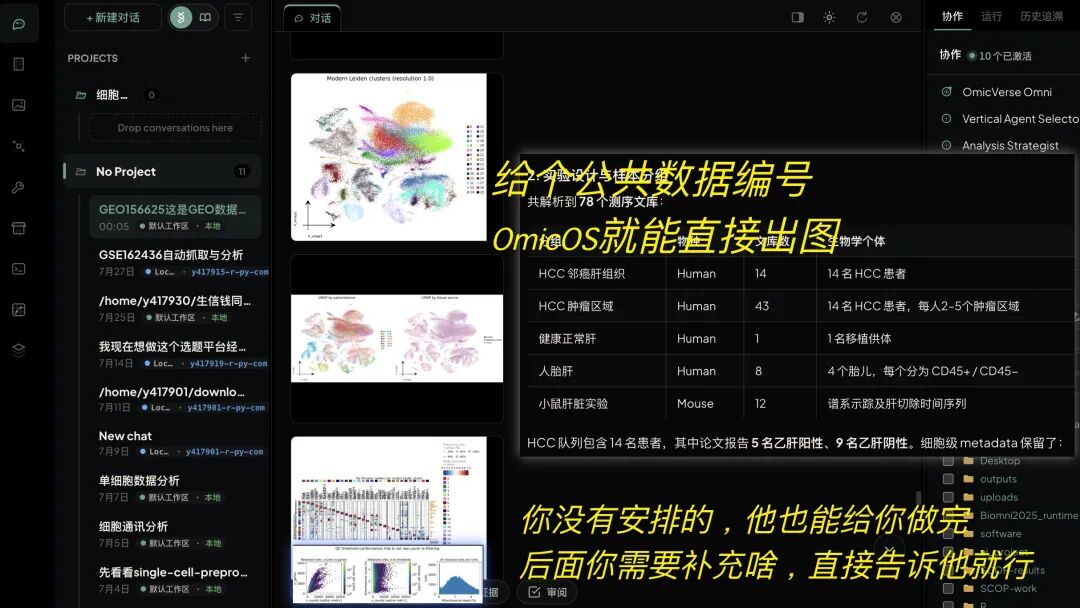Check the uploads folder checkbox
The height and width of the screenshot is (608, 1080).
948,497
